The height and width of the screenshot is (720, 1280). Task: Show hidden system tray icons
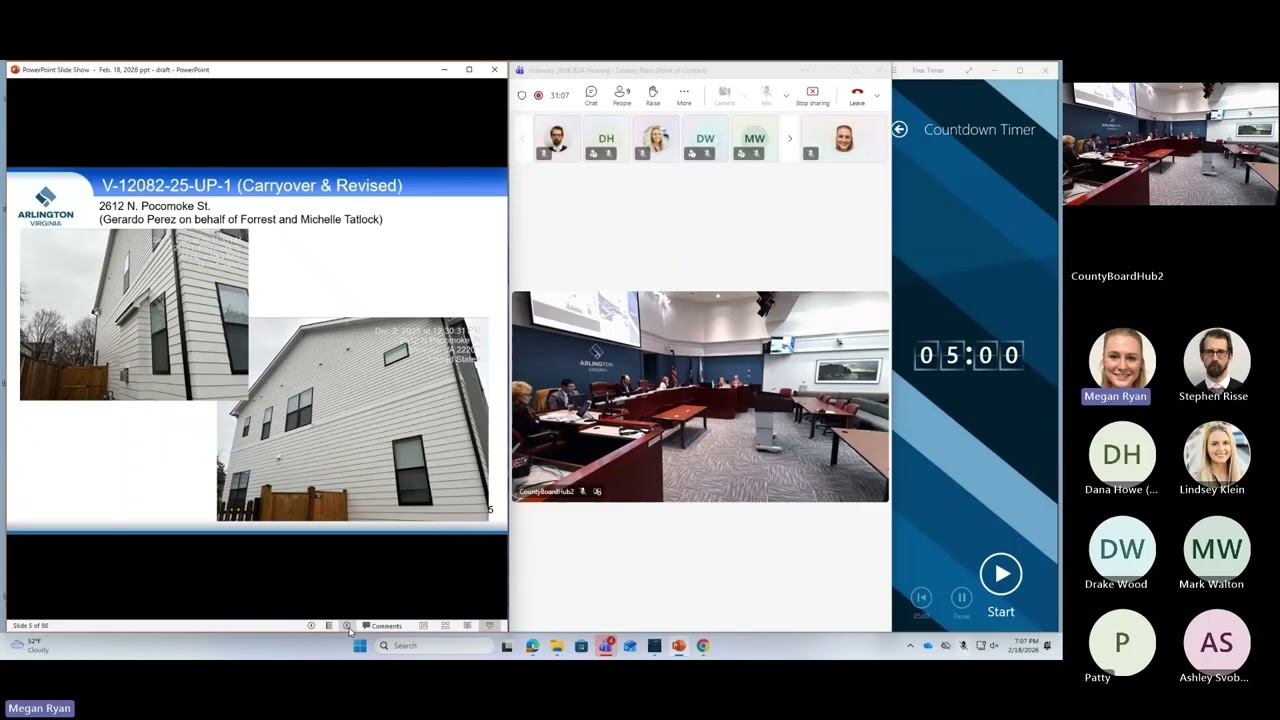(x=910, y=646)
